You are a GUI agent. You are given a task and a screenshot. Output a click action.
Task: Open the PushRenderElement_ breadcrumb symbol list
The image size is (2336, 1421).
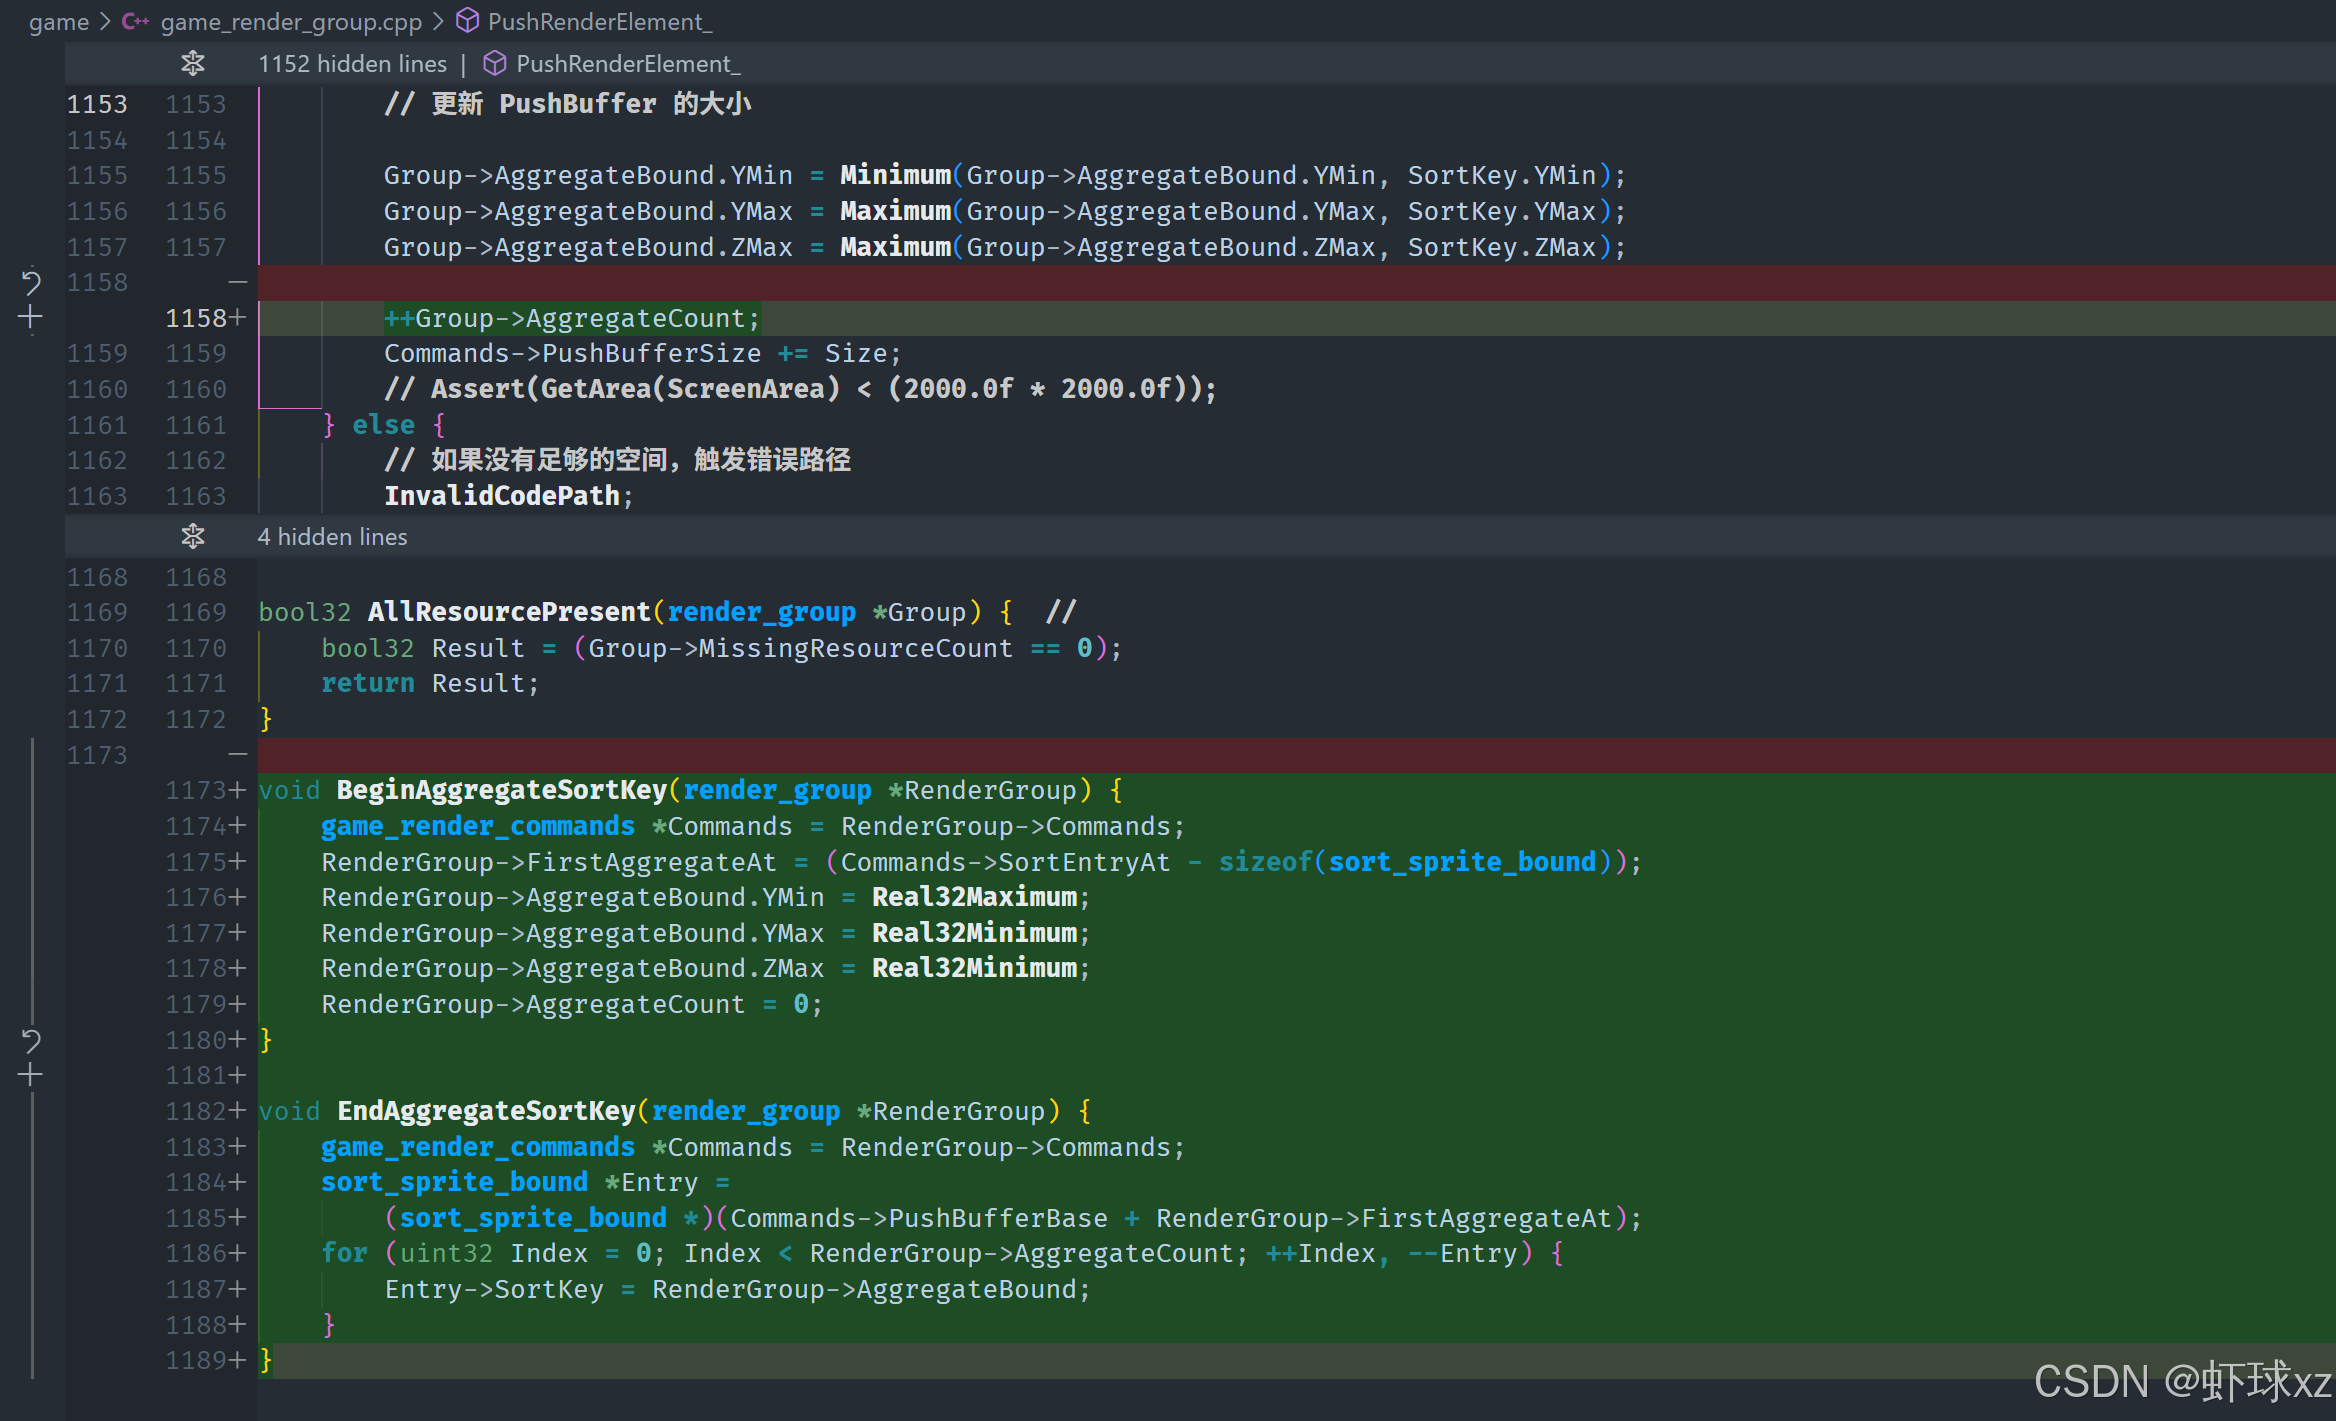(x=599, y=21)
